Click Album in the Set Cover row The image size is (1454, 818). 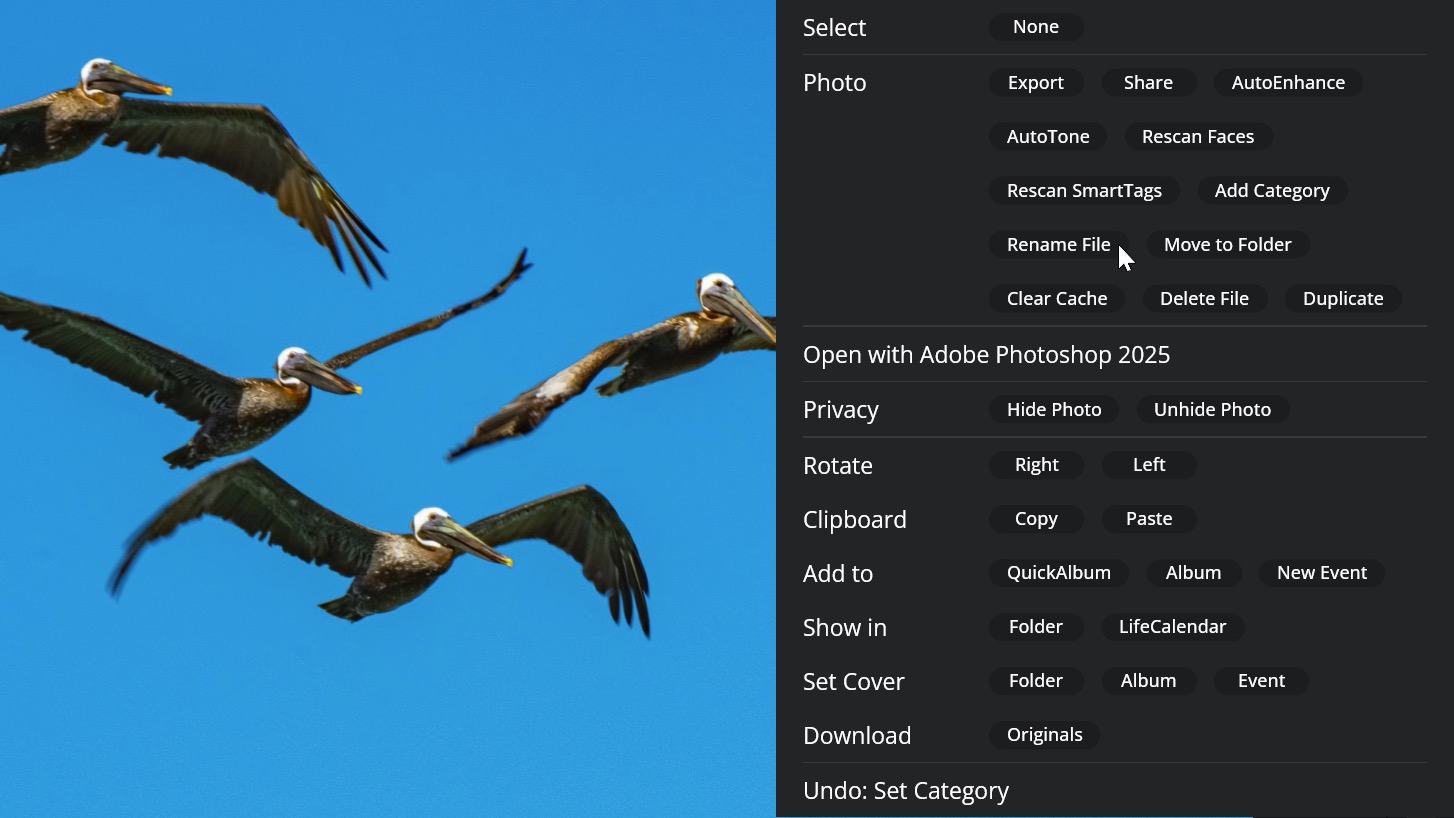[1148, 681]
